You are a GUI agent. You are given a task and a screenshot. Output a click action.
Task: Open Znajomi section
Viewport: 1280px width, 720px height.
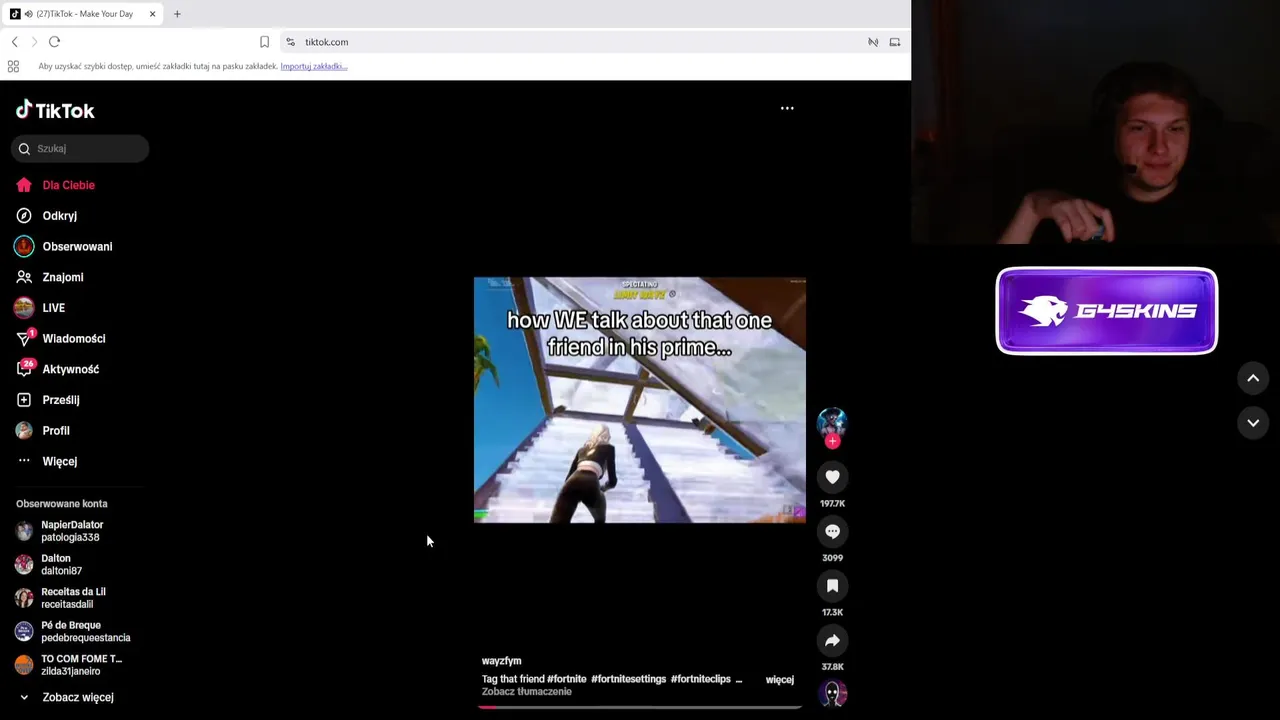click(49, 277)
